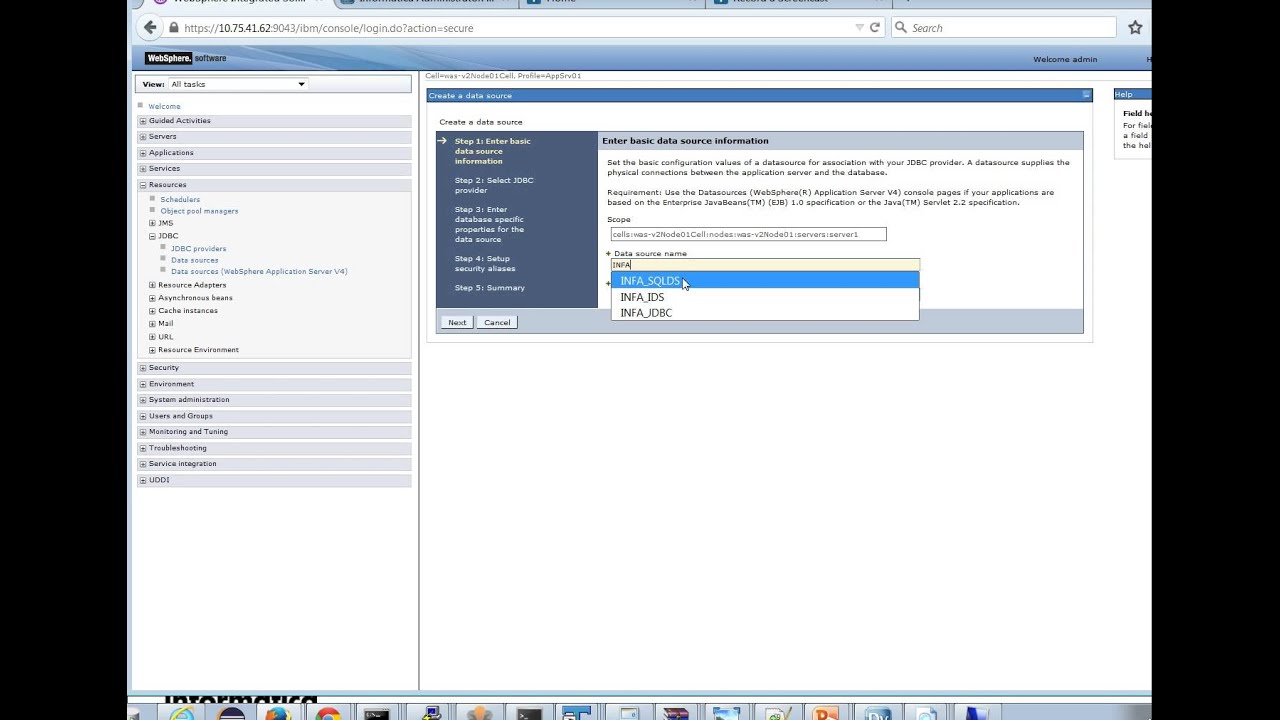Expand the Applications section

tap(142, 153)
